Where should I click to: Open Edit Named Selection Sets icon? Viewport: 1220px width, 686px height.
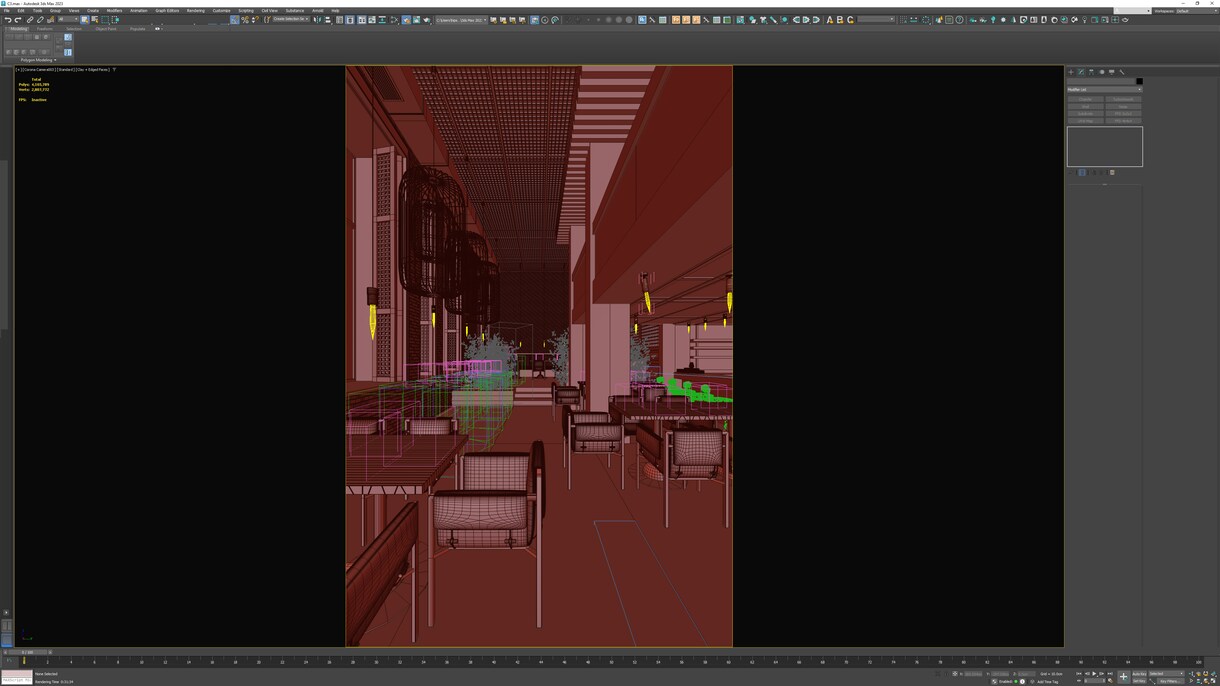[267, 20]
